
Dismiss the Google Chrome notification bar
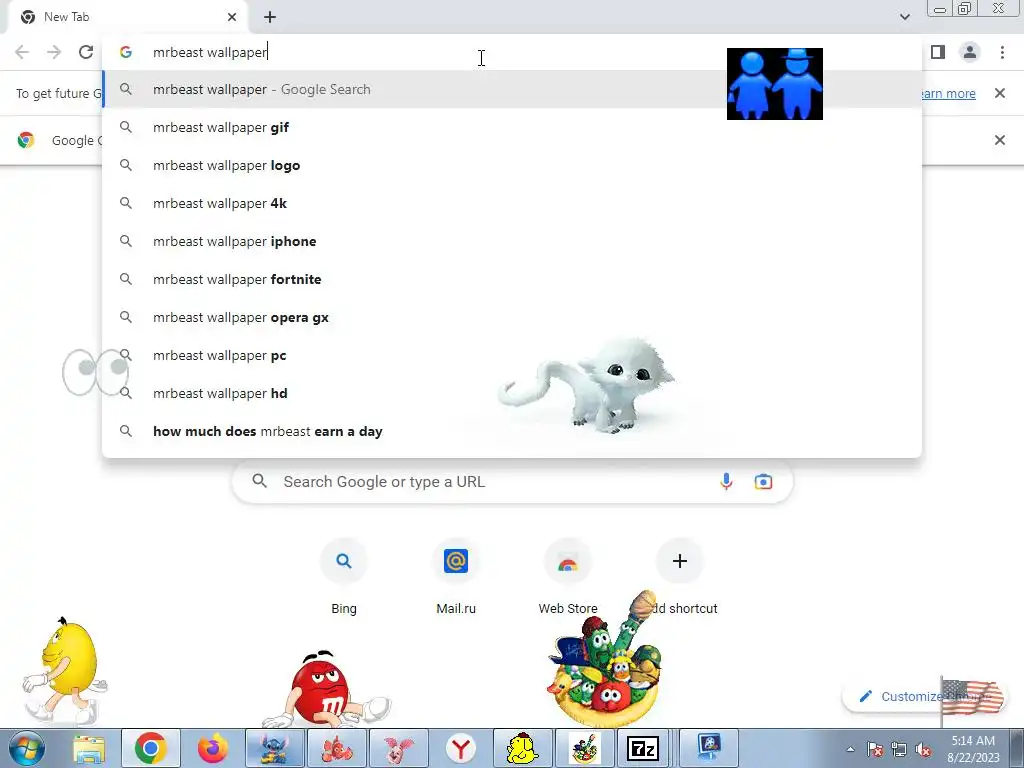tap(999, 140)
